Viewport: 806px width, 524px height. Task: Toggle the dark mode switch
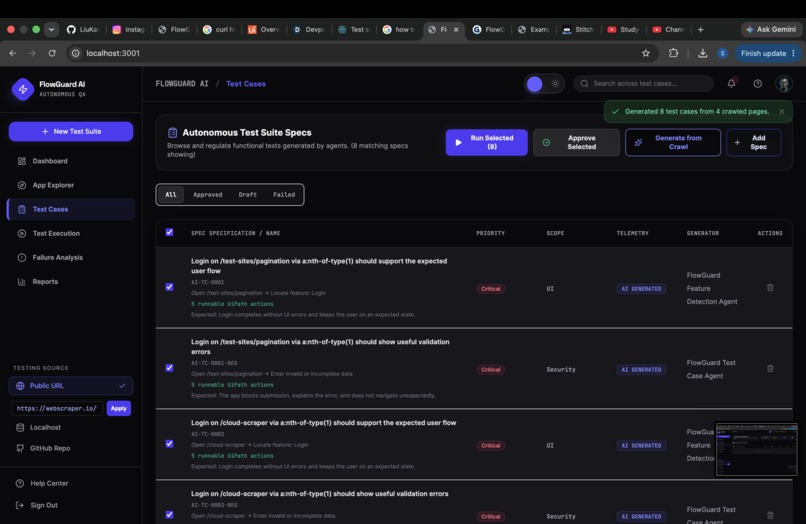544,84
